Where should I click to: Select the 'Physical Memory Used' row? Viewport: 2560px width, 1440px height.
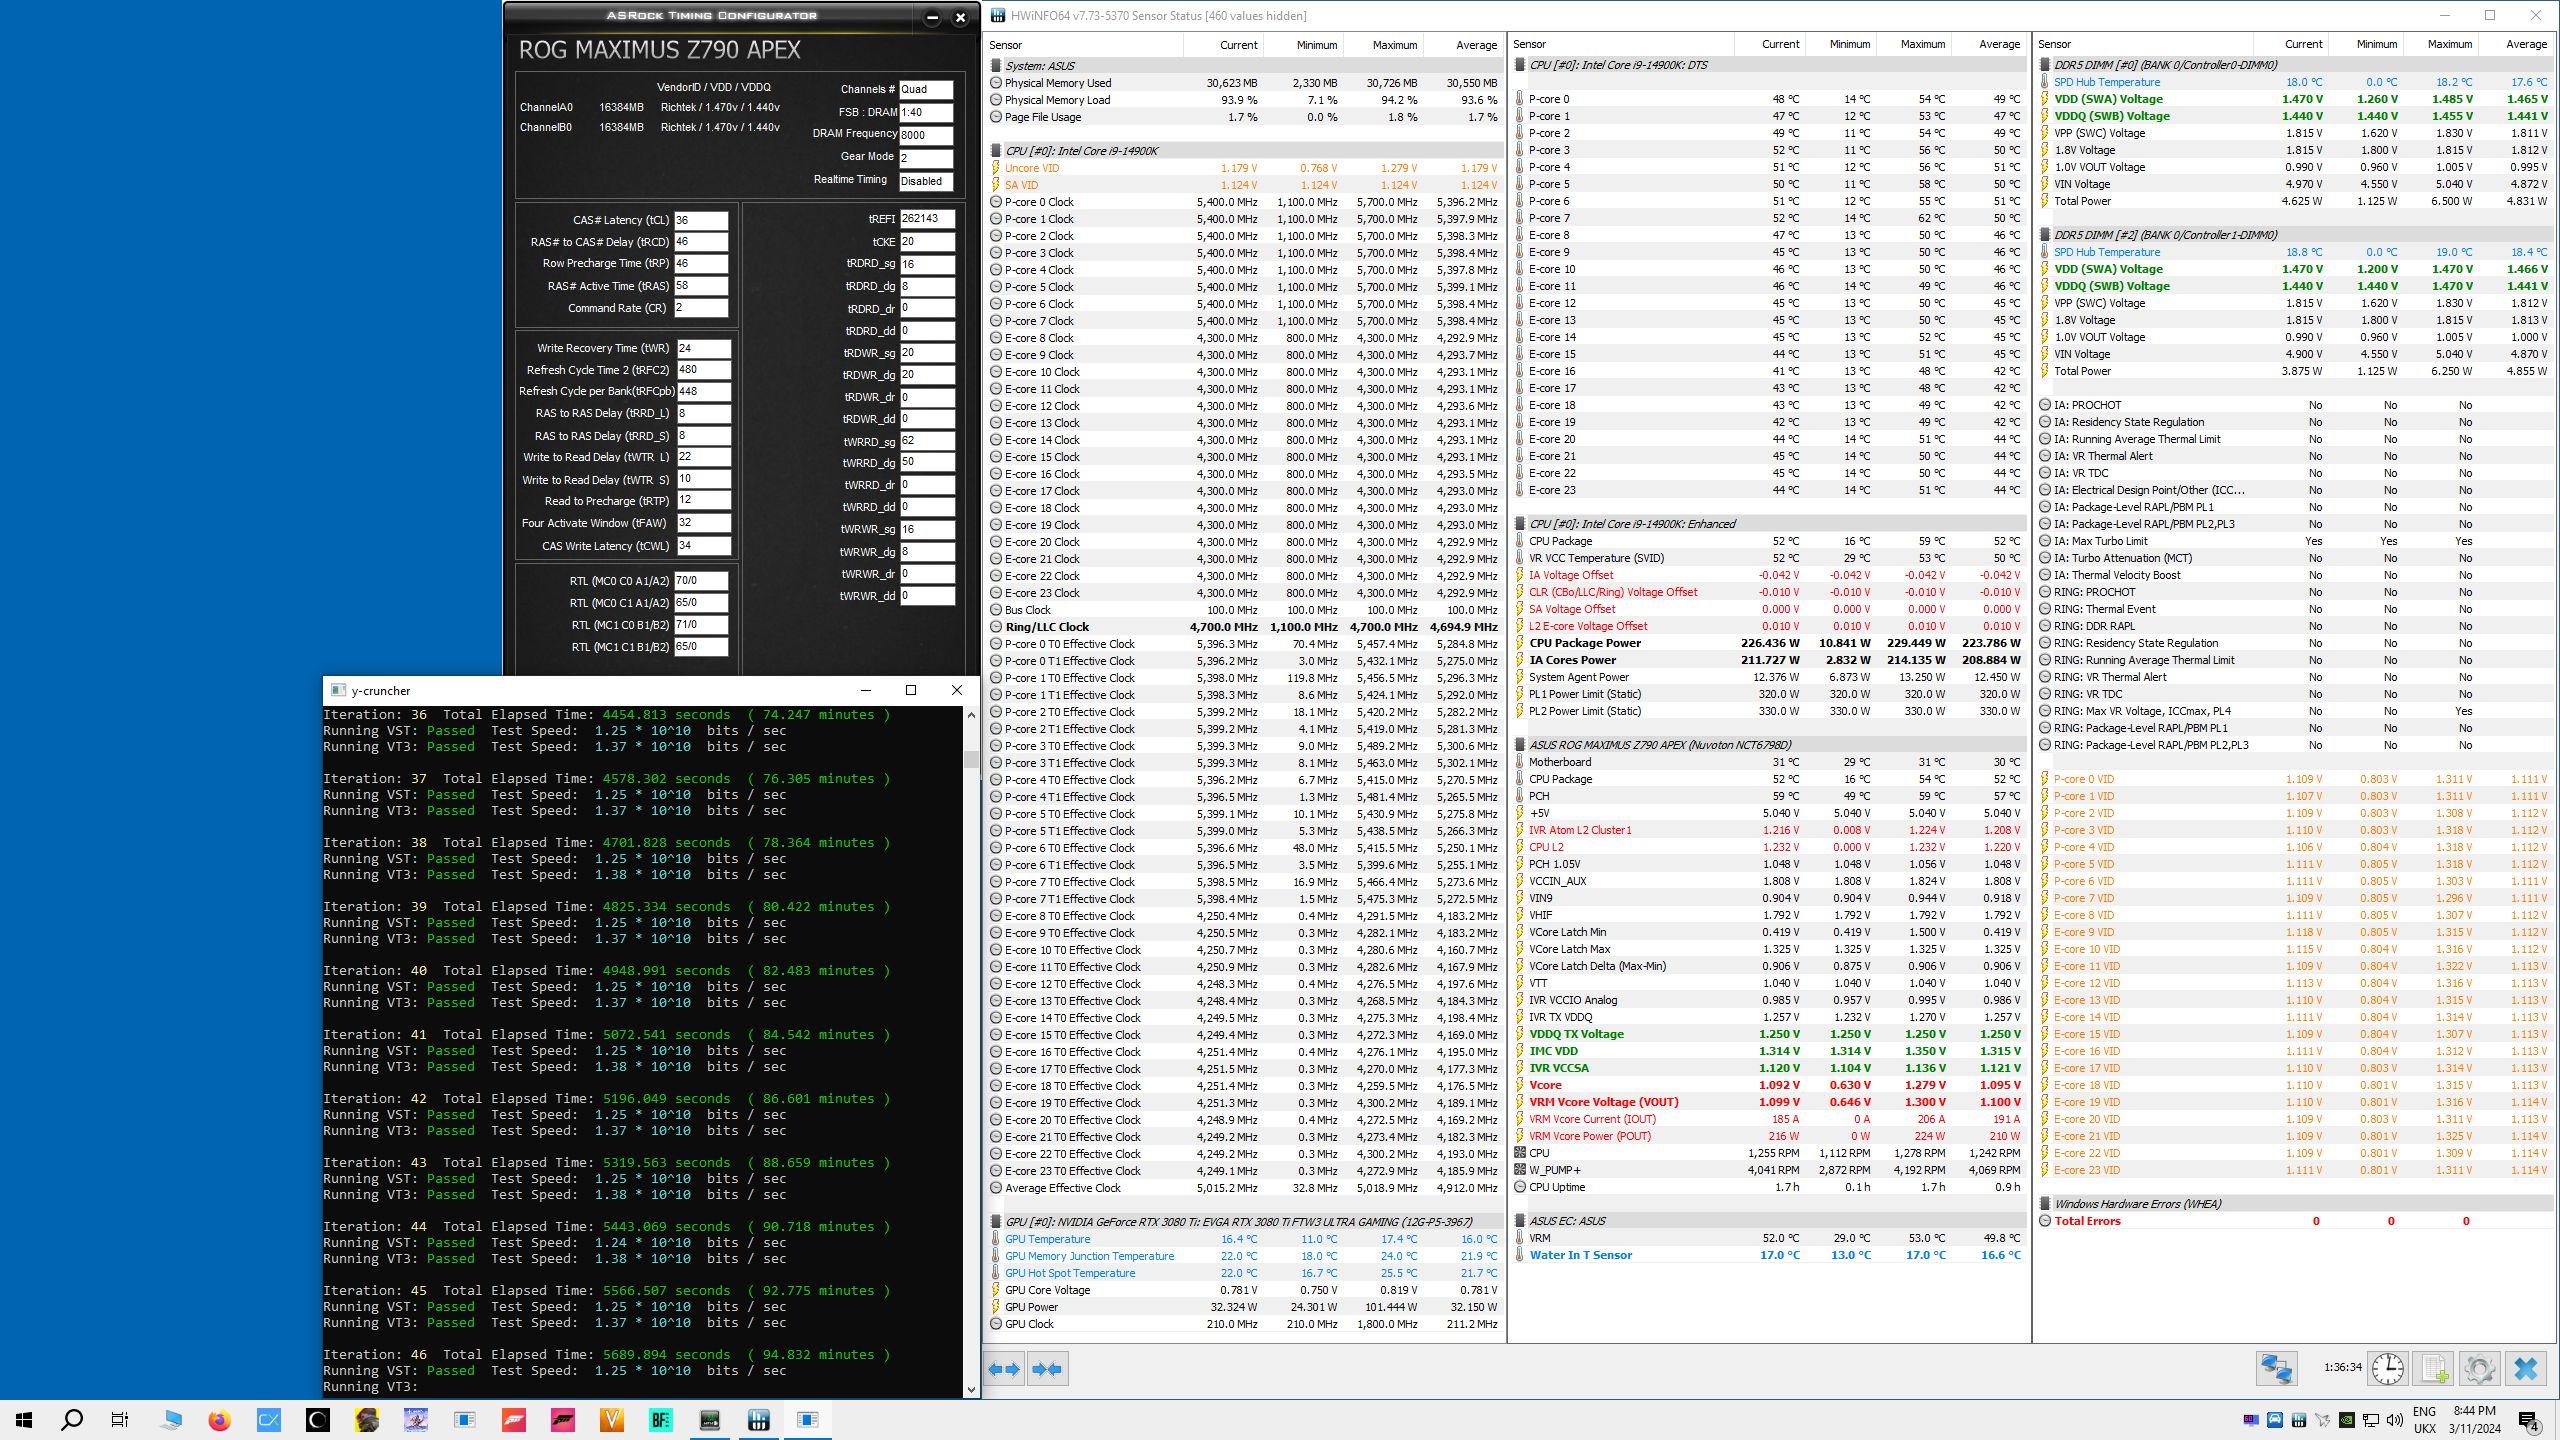1244,83
